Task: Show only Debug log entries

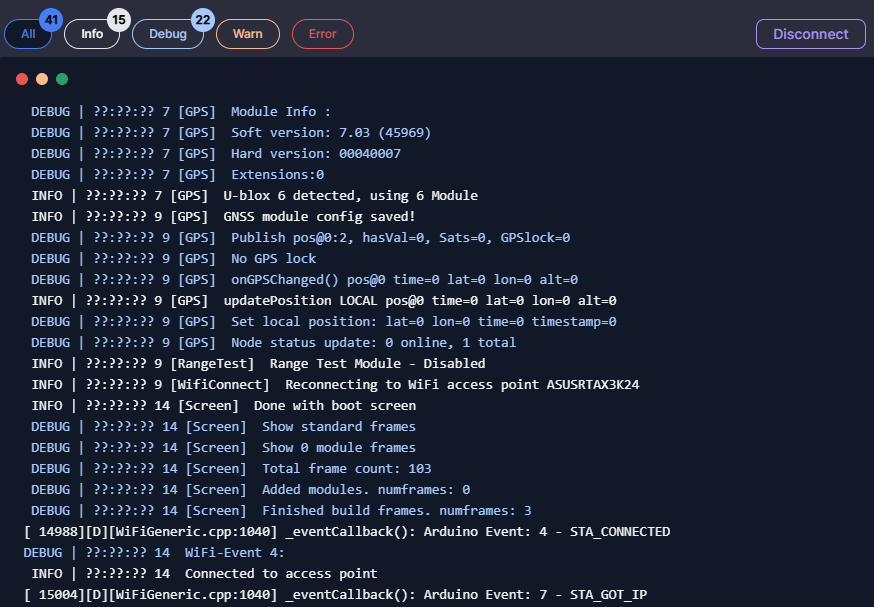Action: click(x=168, y=34)
